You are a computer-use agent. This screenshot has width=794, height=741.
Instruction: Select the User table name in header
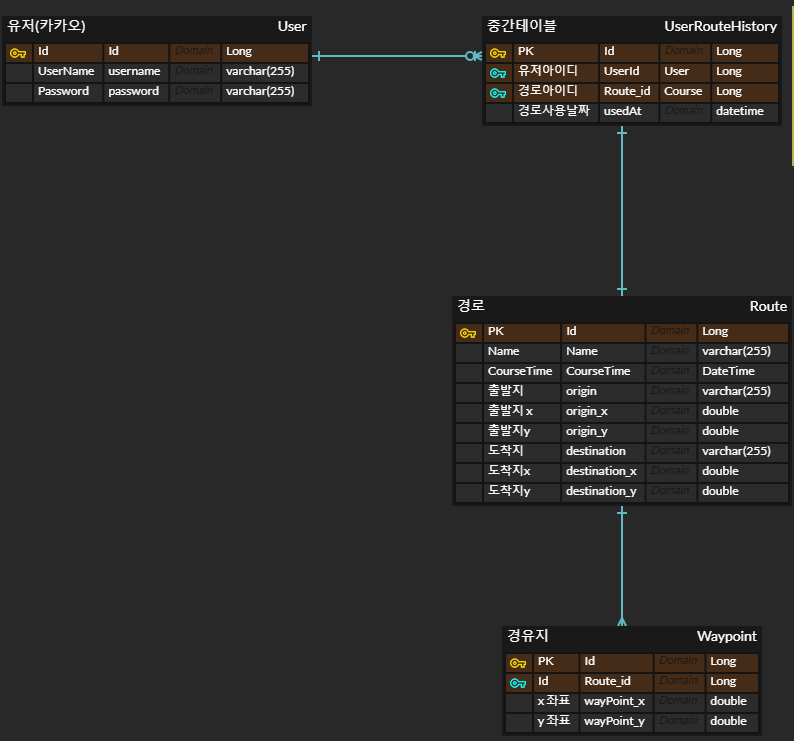[x=292, y=26]
